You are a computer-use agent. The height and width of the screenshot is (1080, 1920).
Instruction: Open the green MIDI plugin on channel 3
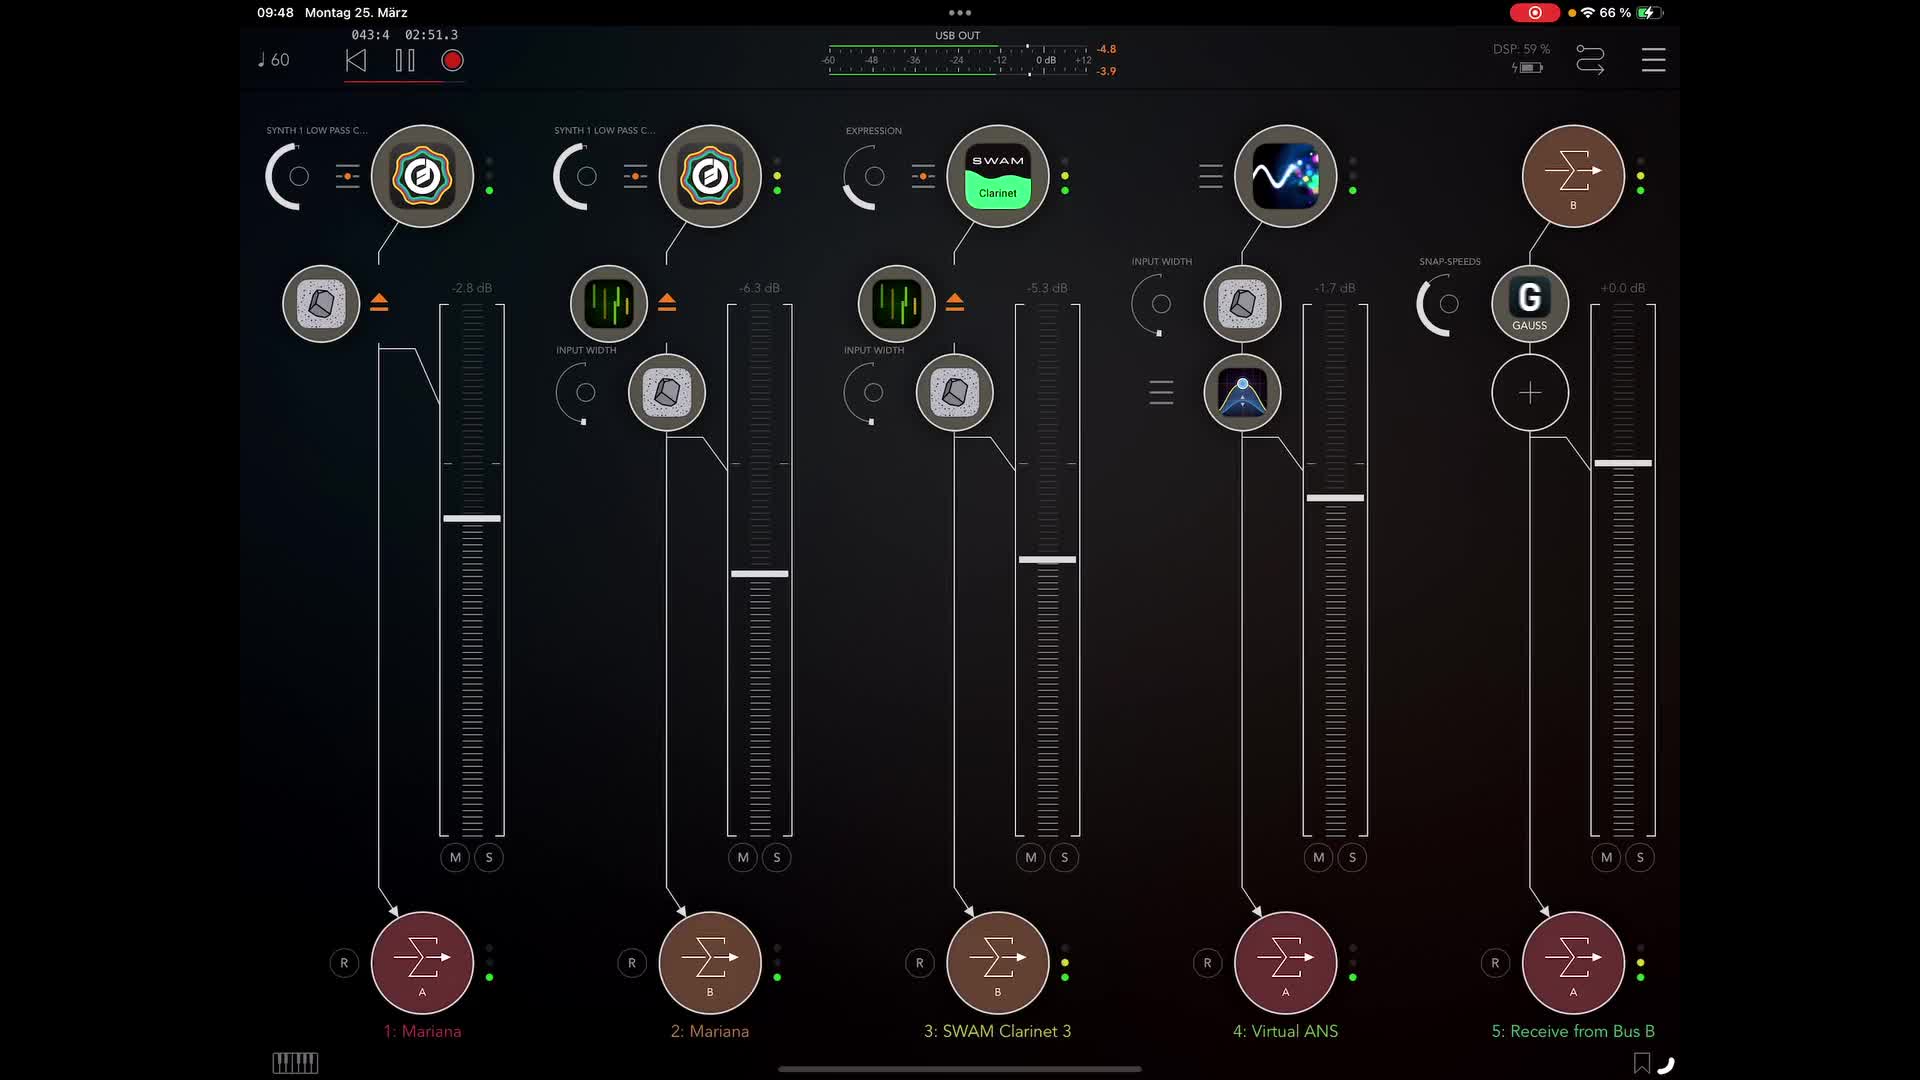coord(897,304)
